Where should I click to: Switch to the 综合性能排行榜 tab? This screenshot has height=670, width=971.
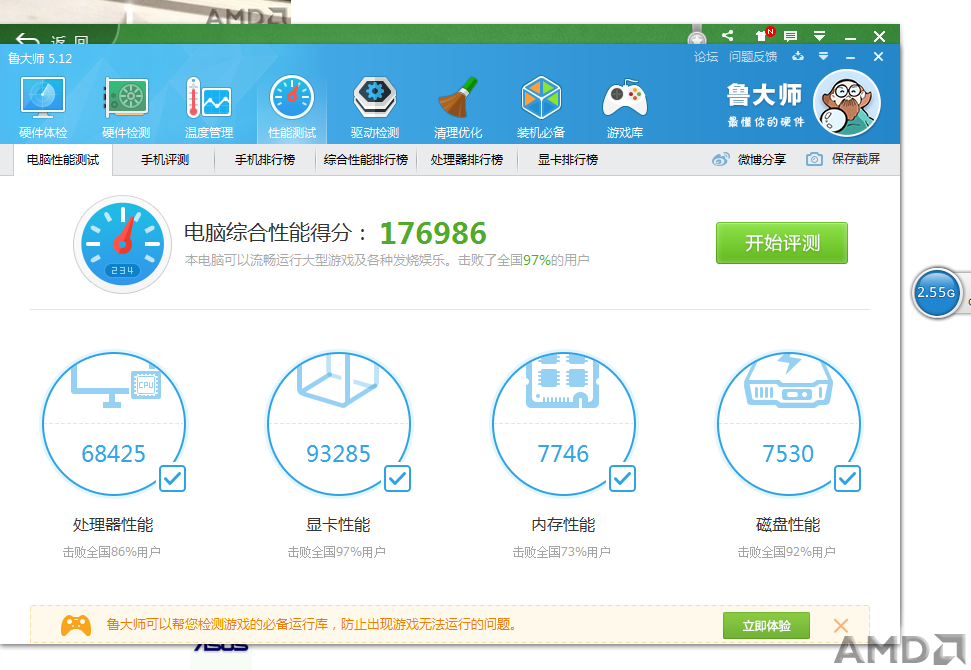(365, 160)
